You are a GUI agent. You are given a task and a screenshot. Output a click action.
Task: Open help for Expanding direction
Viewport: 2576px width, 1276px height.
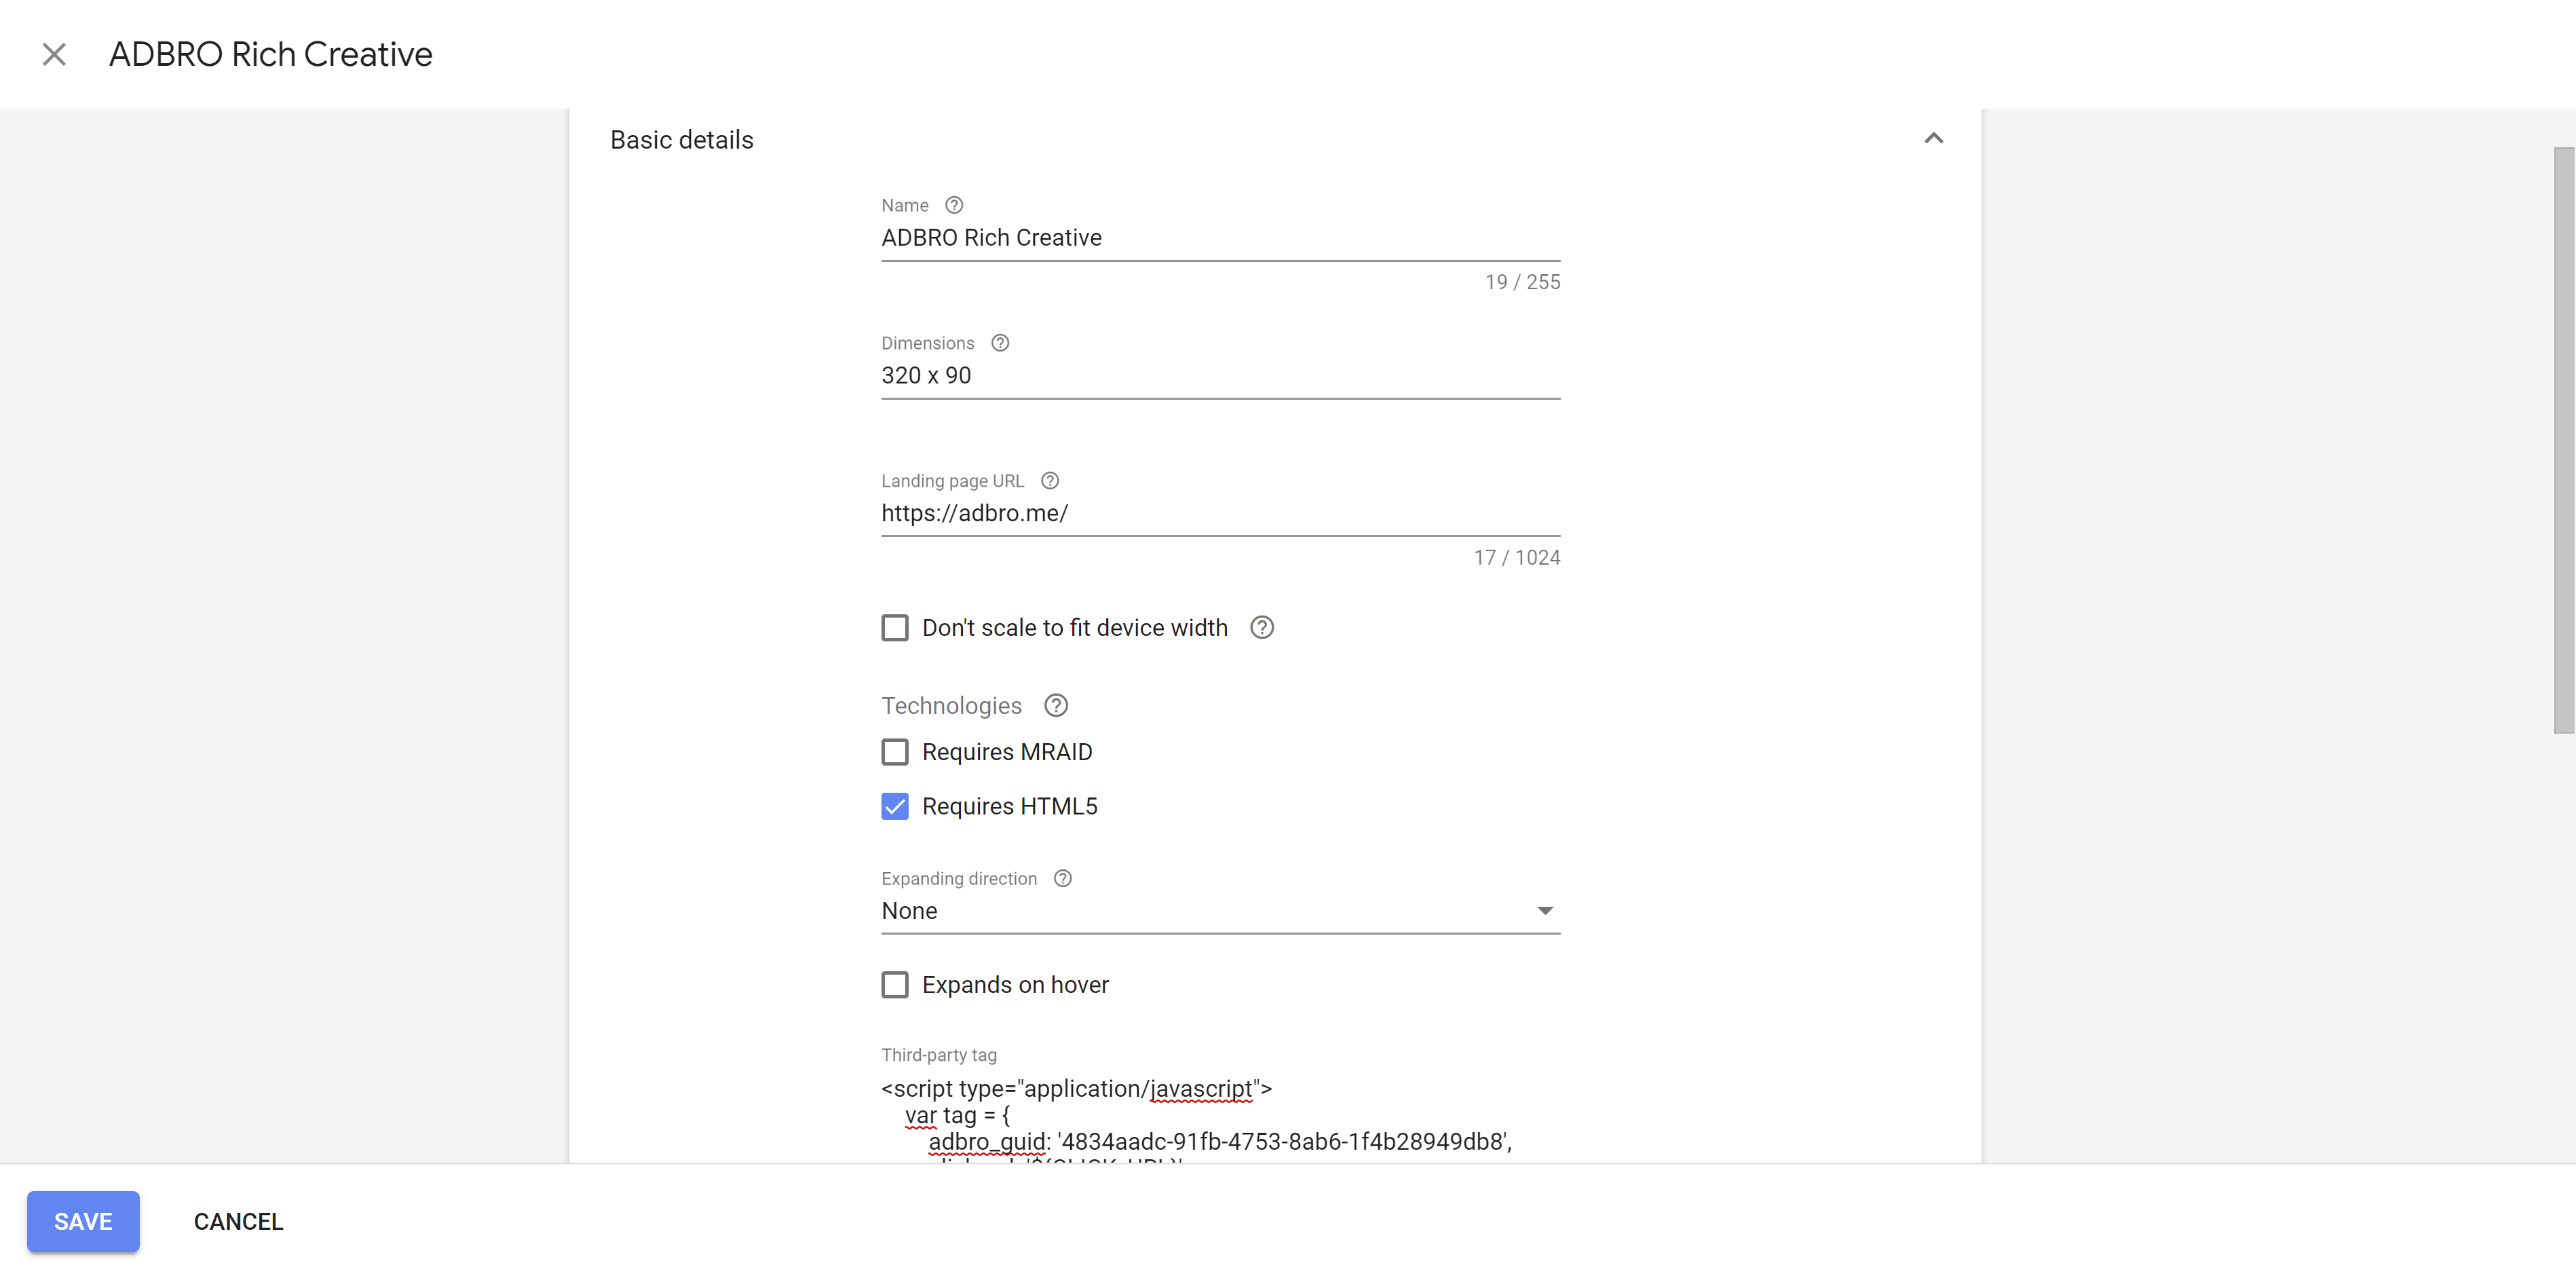1063,878
